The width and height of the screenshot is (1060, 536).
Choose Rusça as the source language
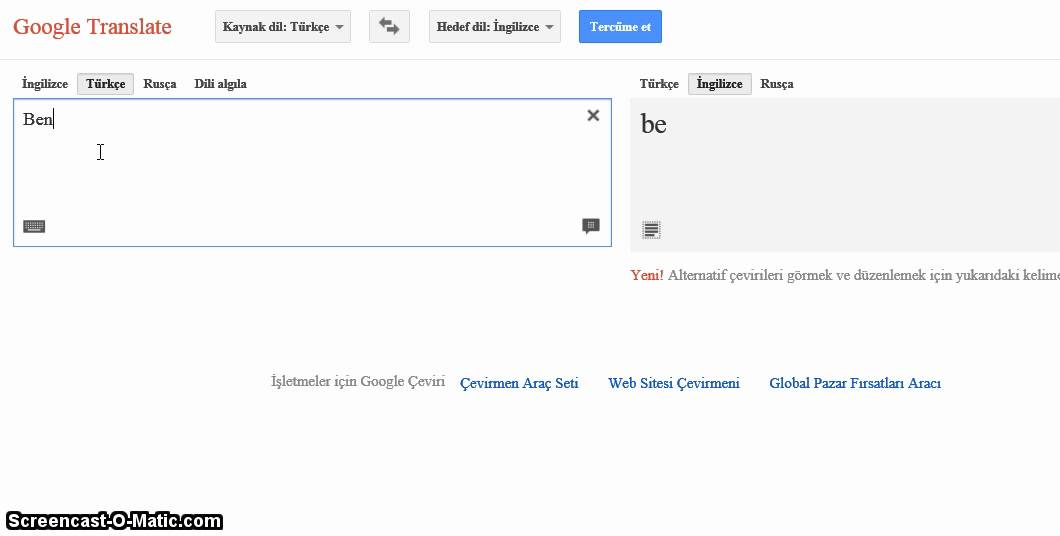(160, 84)
